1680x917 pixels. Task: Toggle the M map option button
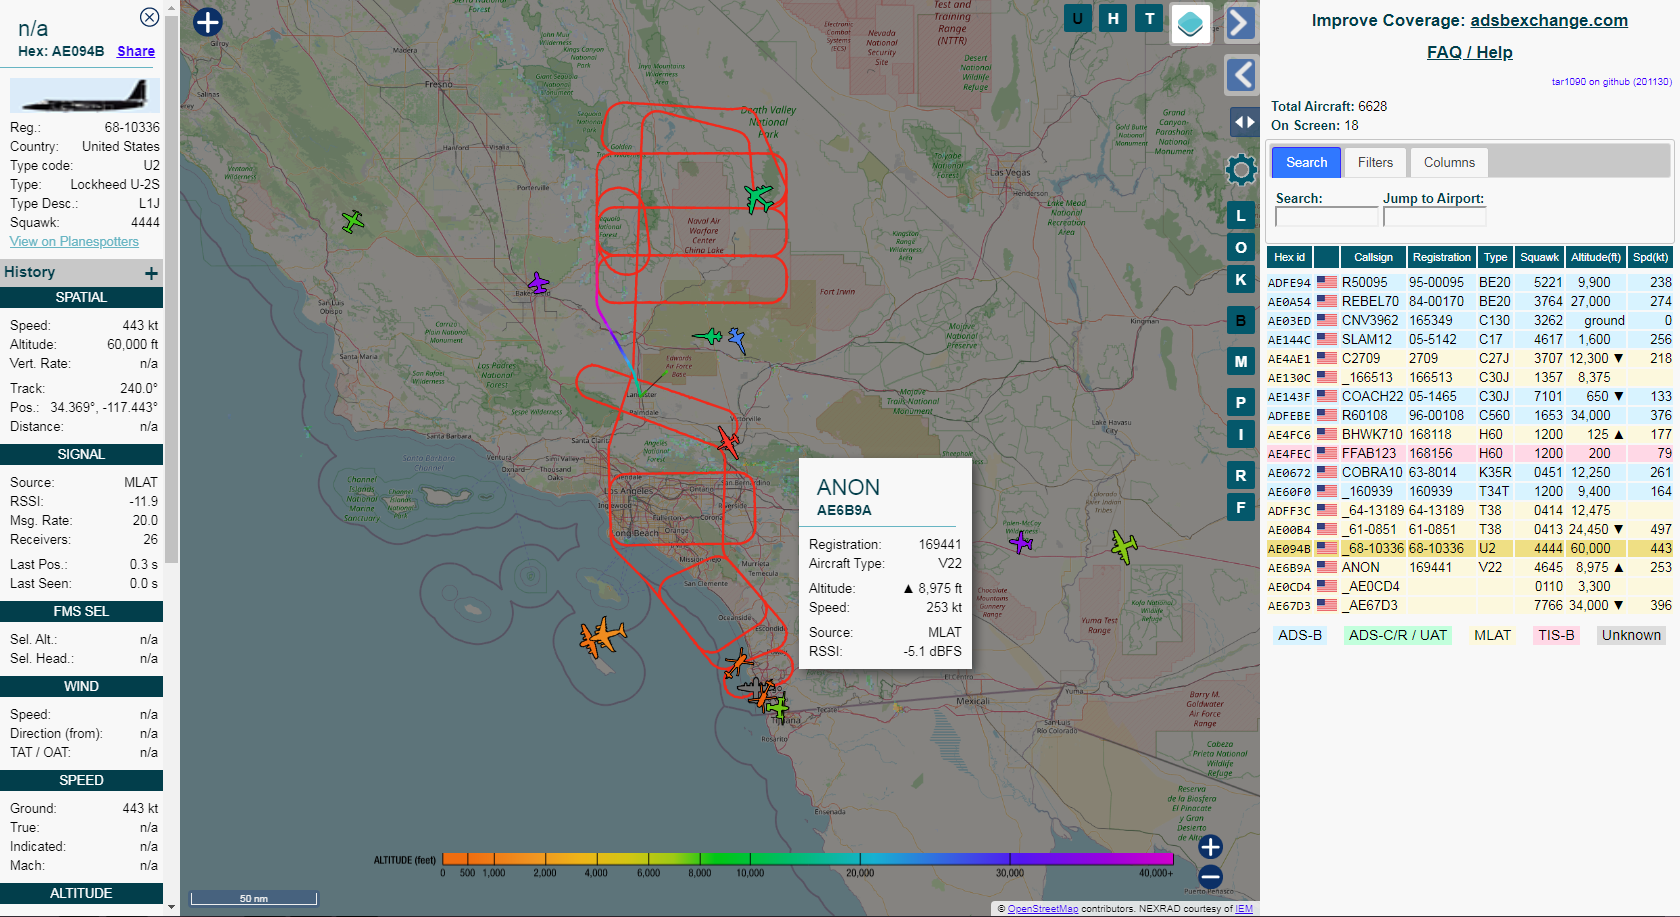point(1241,361)
